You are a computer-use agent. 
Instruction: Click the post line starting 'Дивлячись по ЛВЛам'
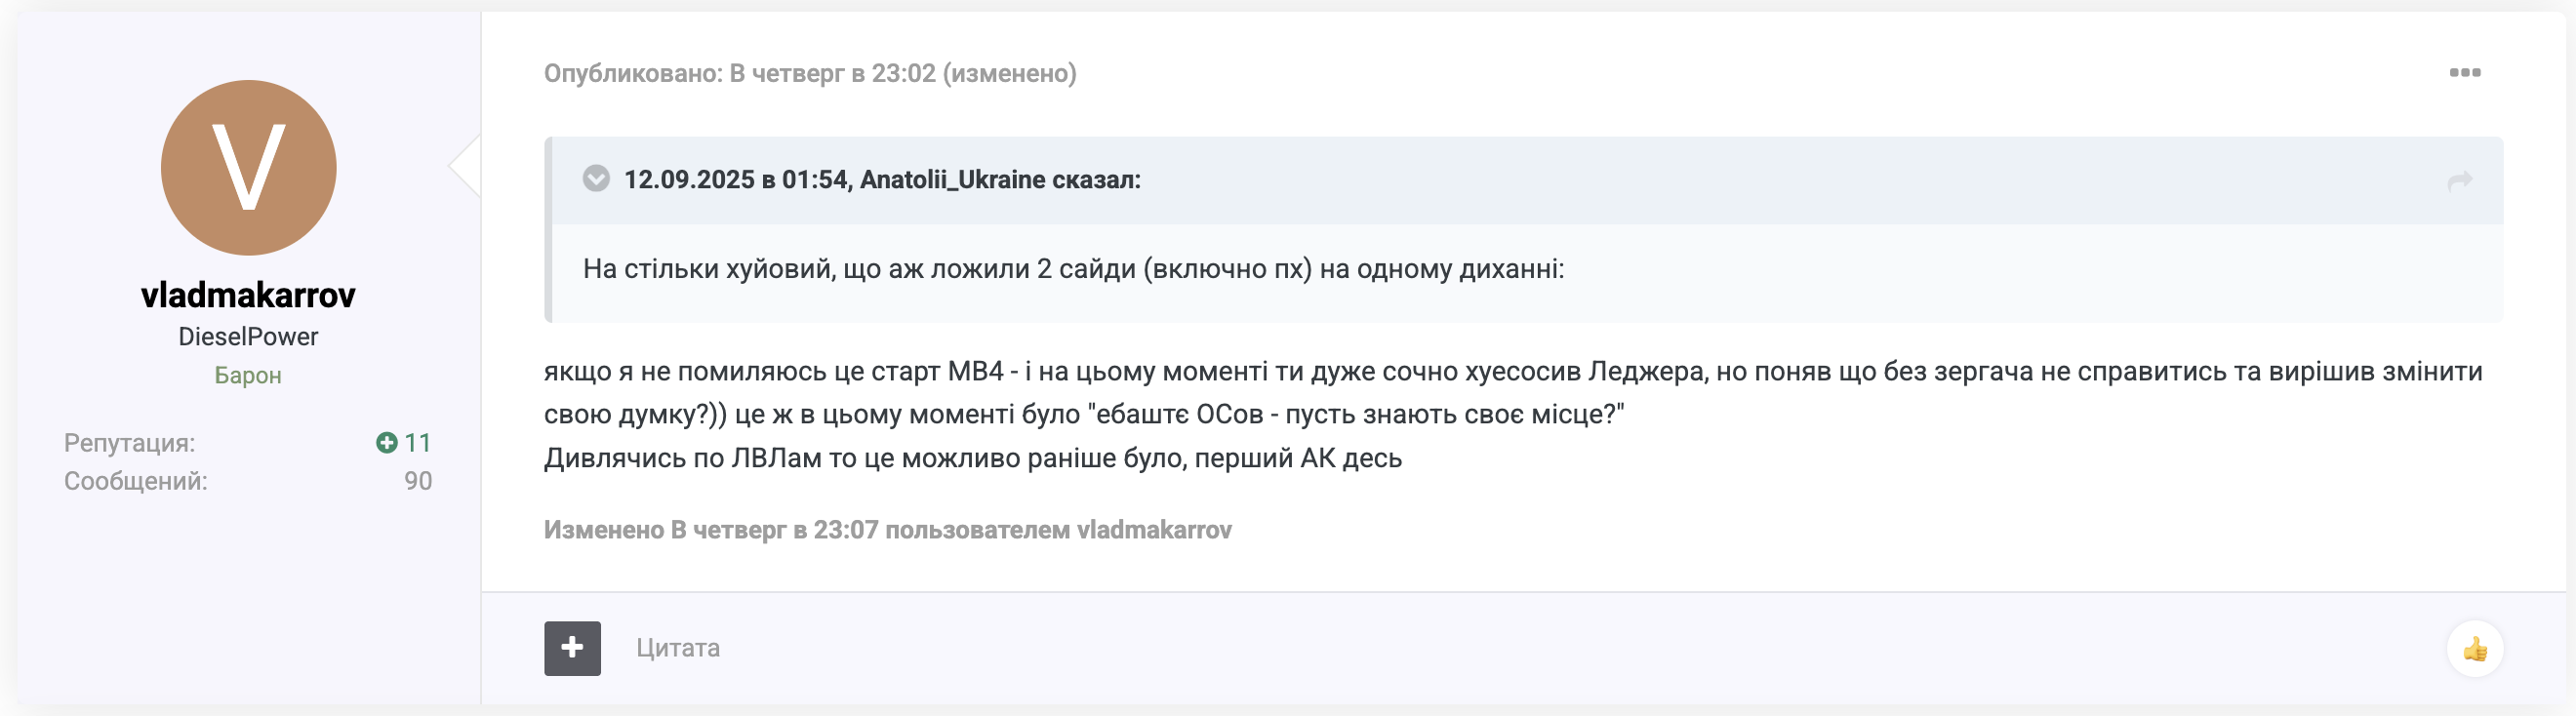click(972, 458)
